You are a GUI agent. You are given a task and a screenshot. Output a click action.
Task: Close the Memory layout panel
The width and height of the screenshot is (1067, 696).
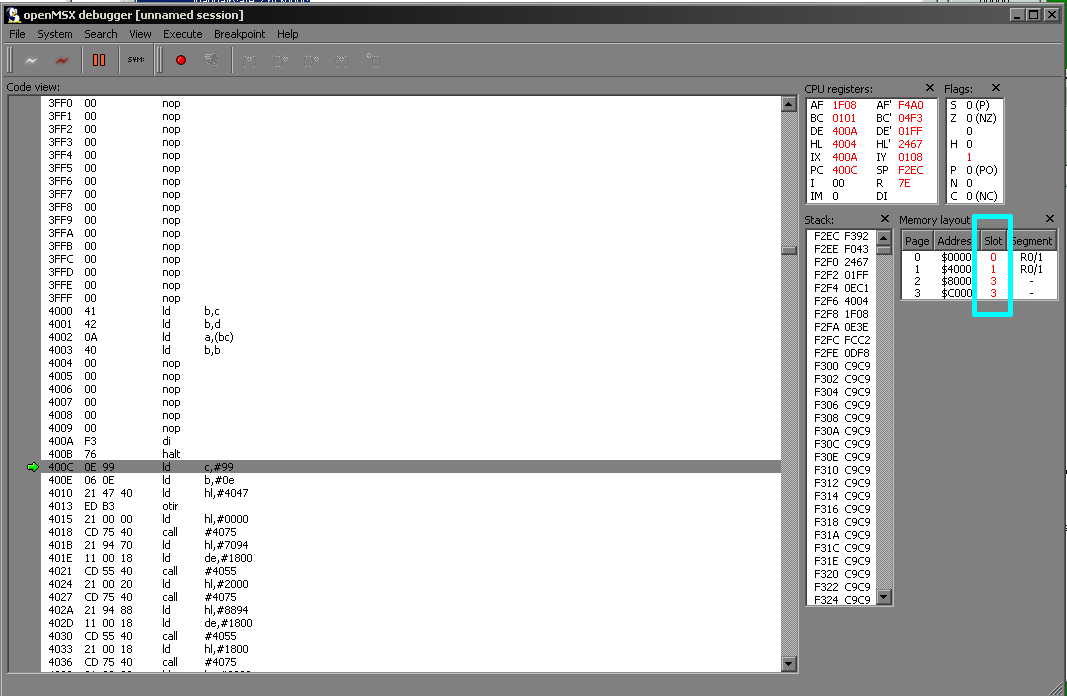(x=1049, y=219)
